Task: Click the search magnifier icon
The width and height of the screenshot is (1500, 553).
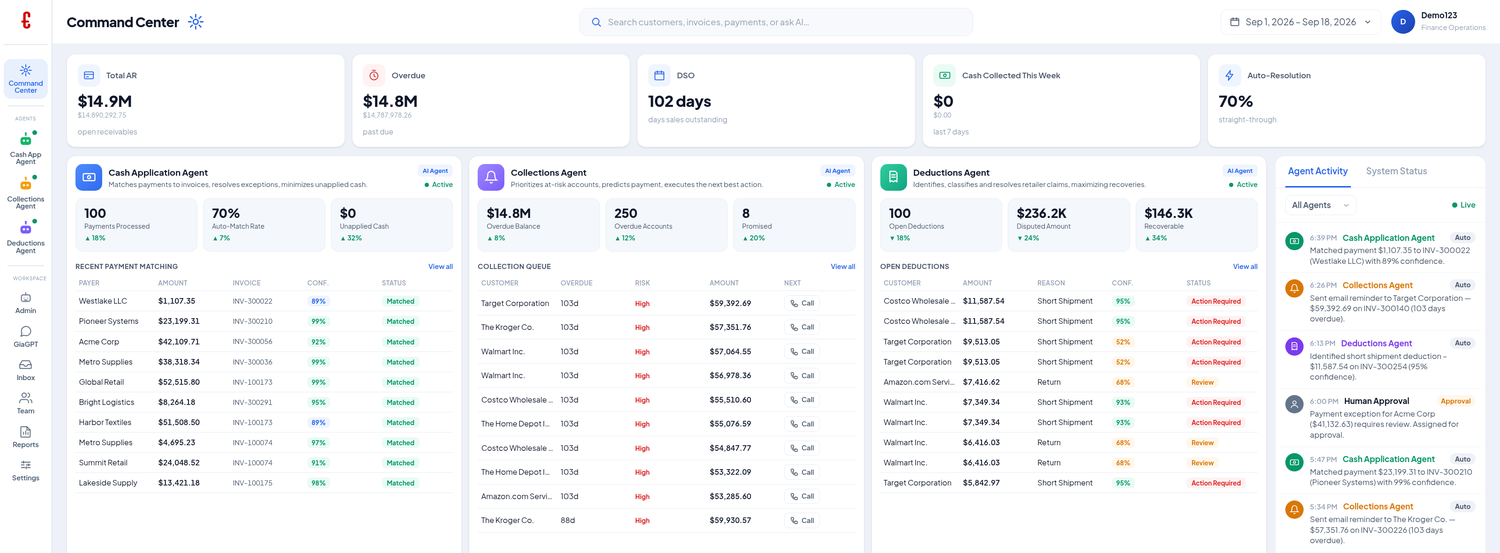Action: pos(597,22)
